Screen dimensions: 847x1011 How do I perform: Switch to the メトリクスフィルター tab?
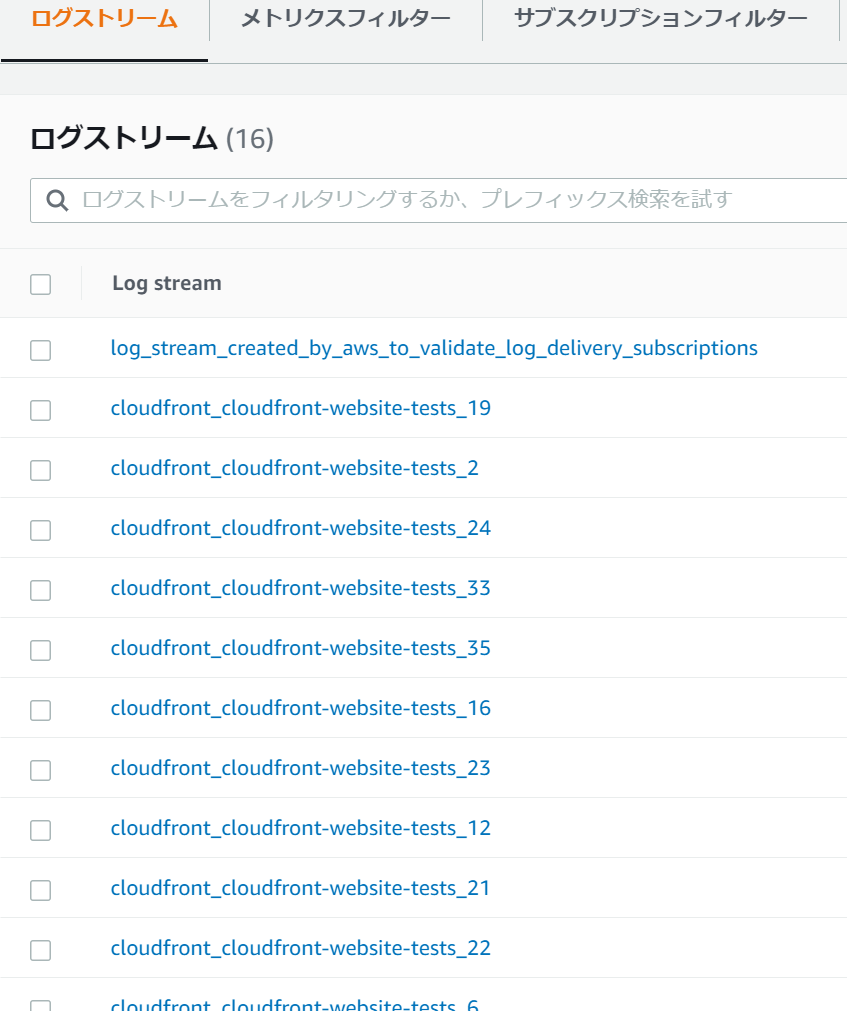tap(344, 18)
